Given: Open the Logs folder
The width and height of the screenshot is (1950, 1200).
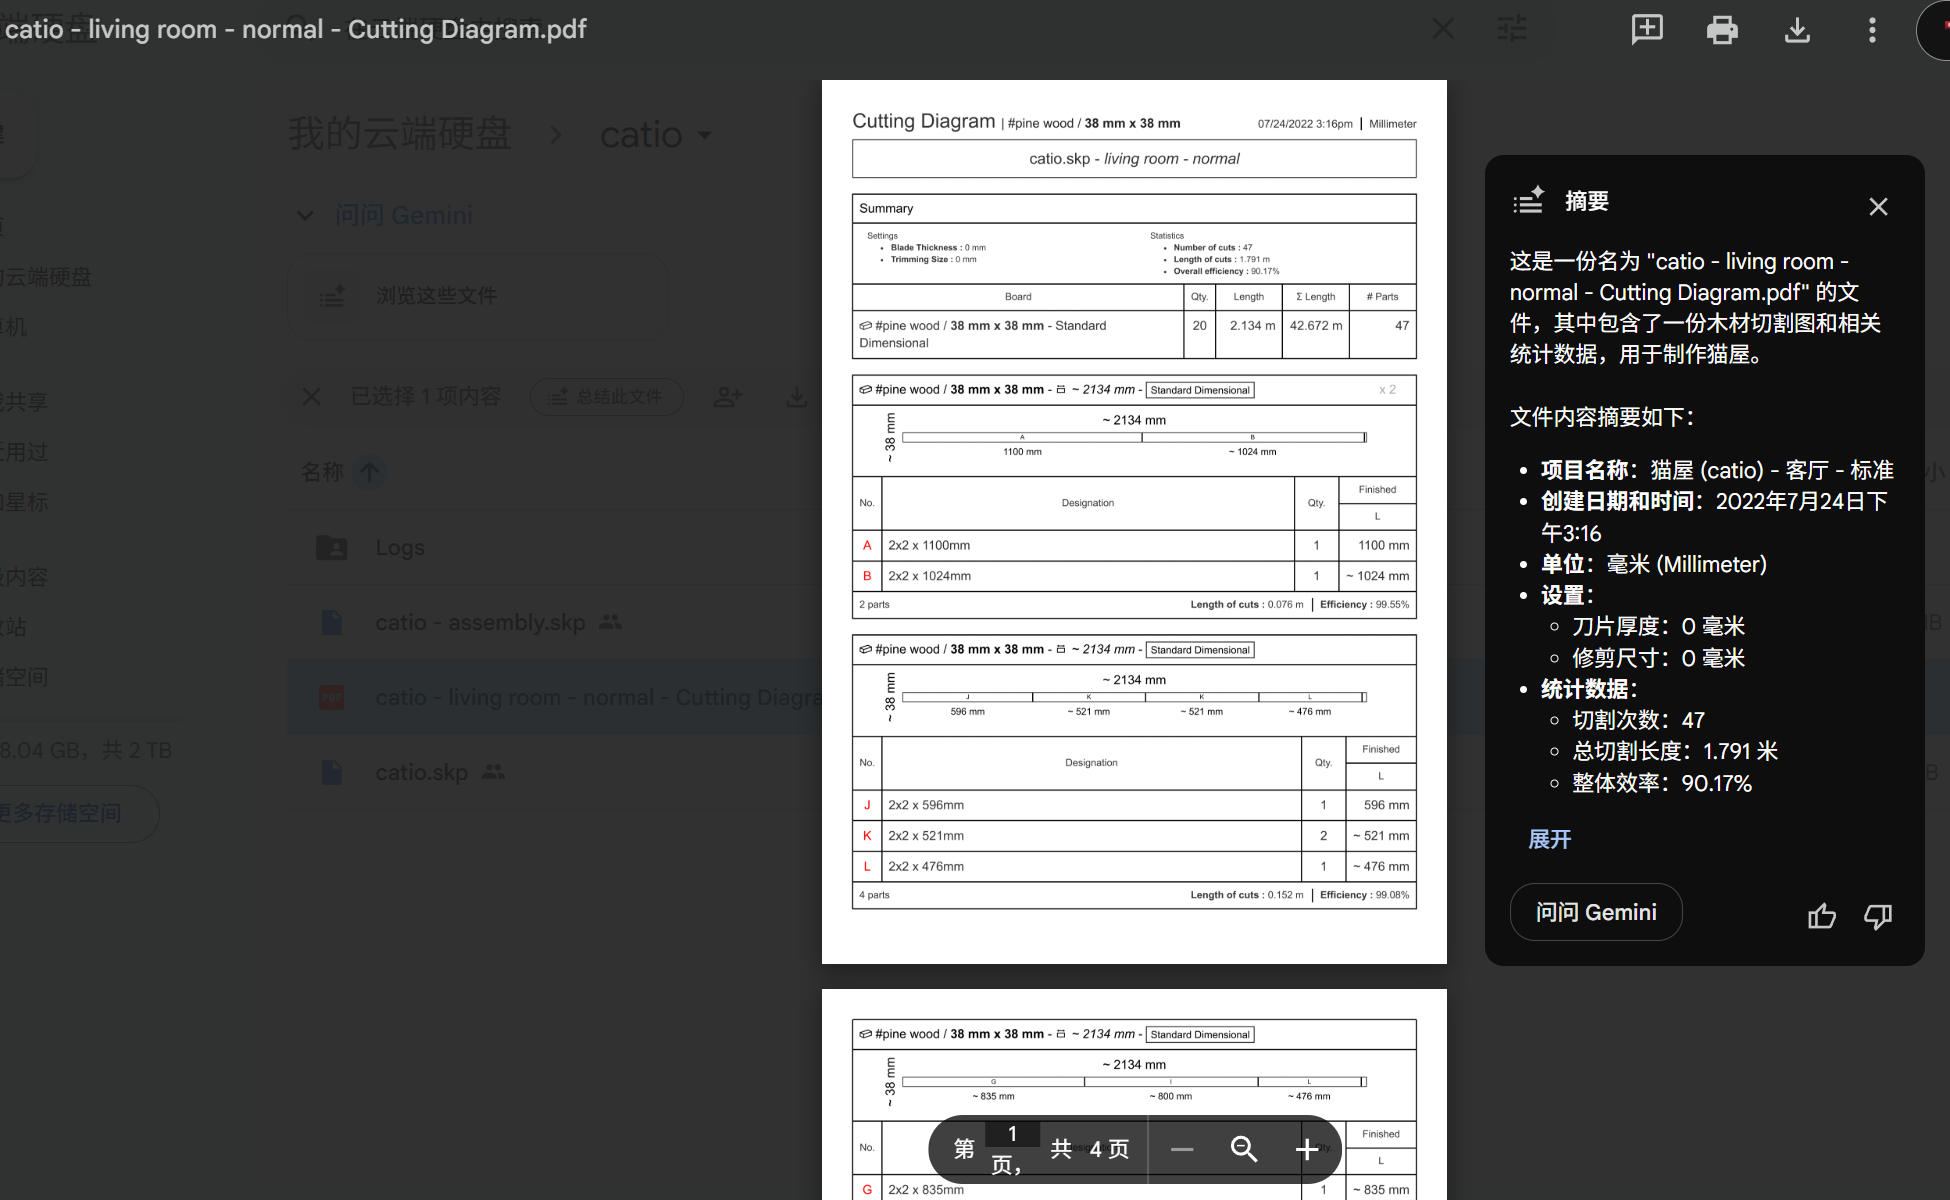Looking at the screenshot, I should [400, 548].
